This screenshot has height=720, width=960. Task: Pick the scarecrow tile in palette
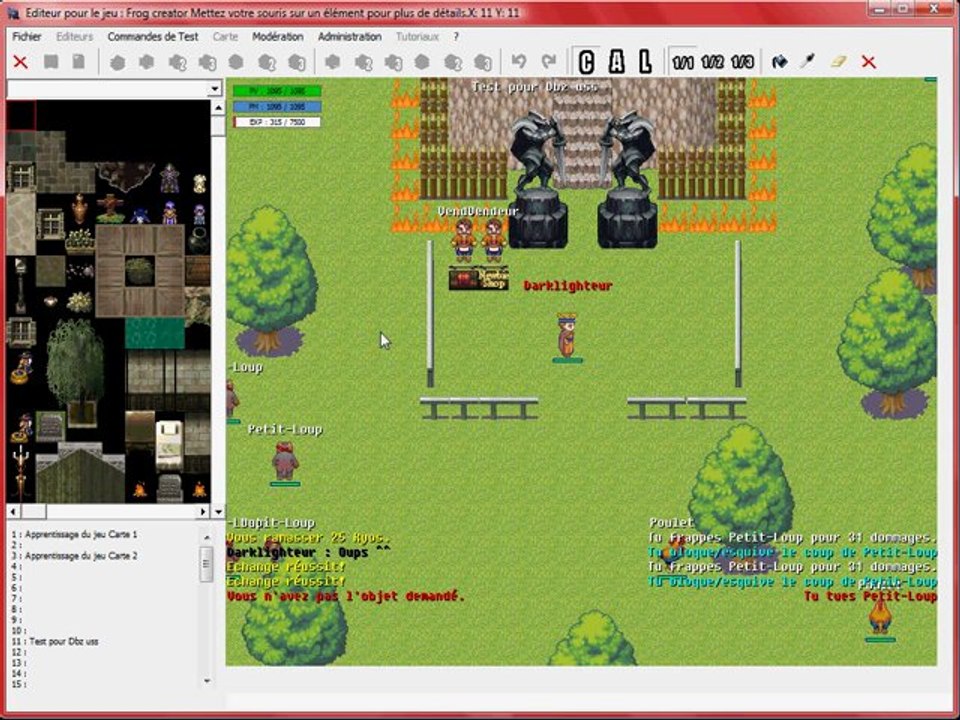pyautogui.click(x=110, y=208)
